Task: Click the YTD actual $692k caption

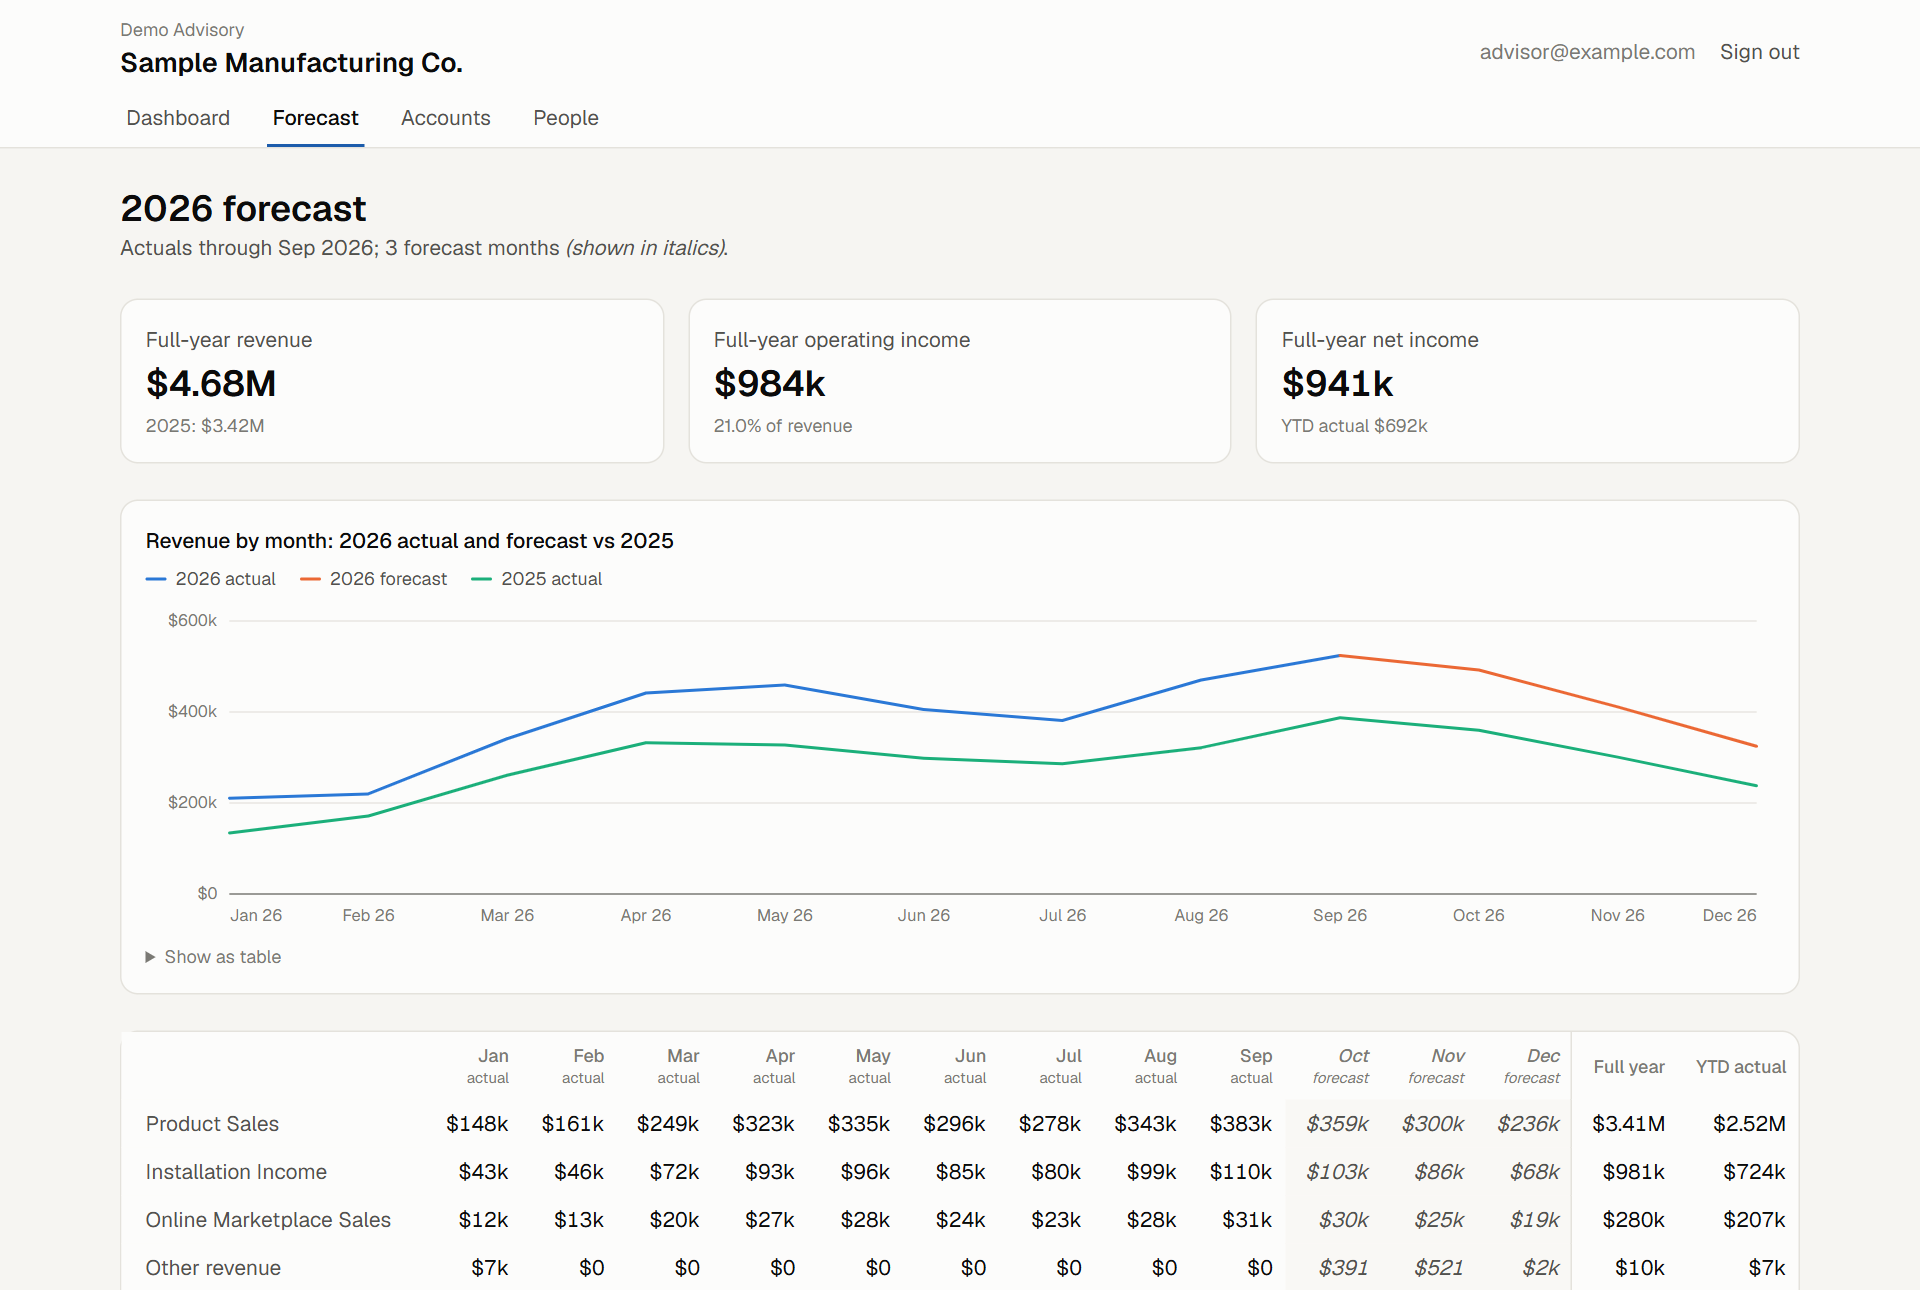Action: pyautogui.click(x=1354, y=426)
